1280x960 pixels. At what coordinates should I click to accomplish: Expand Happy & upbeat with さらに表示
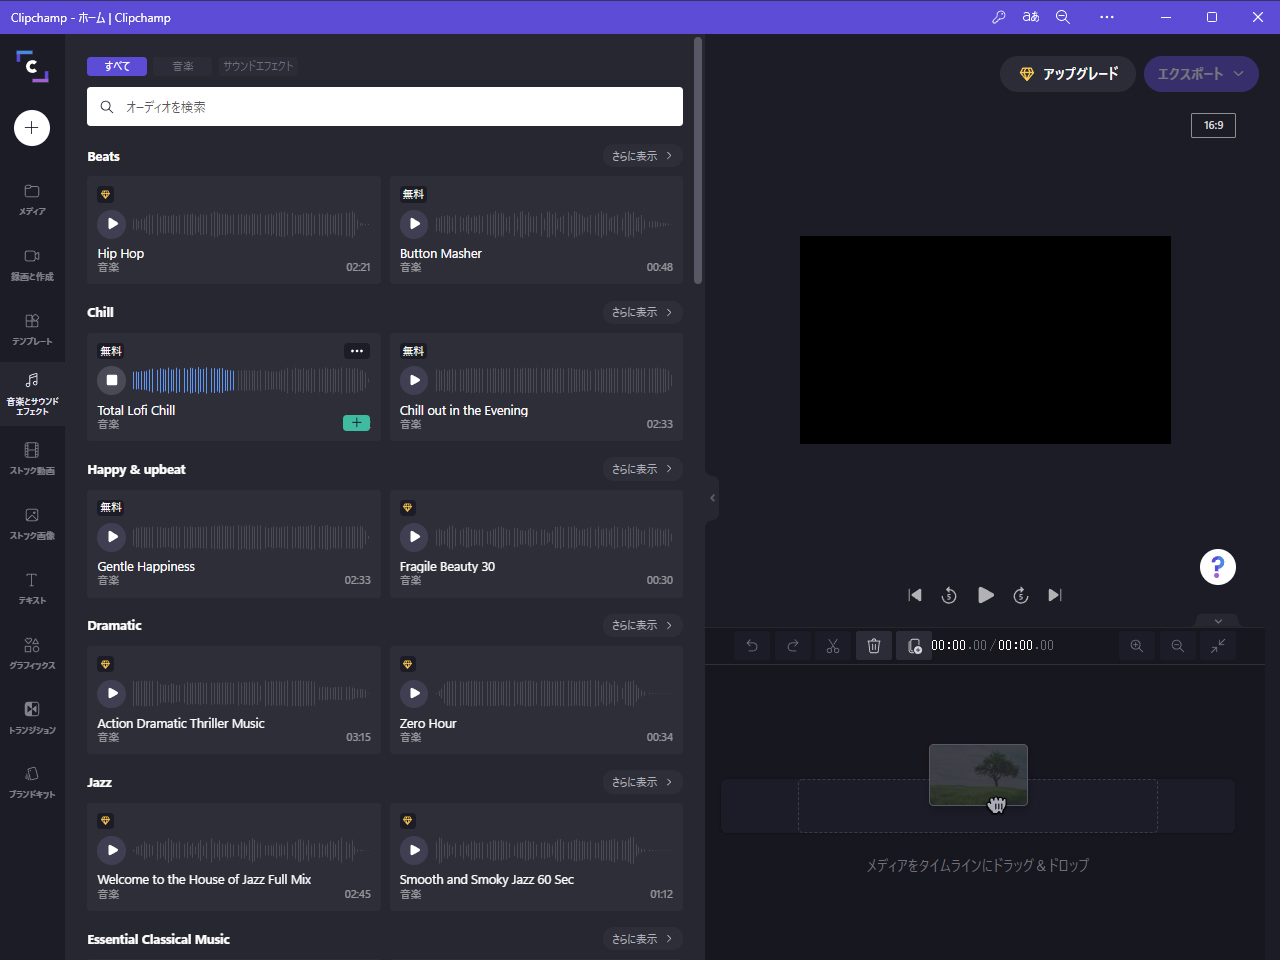pos(643,469)
